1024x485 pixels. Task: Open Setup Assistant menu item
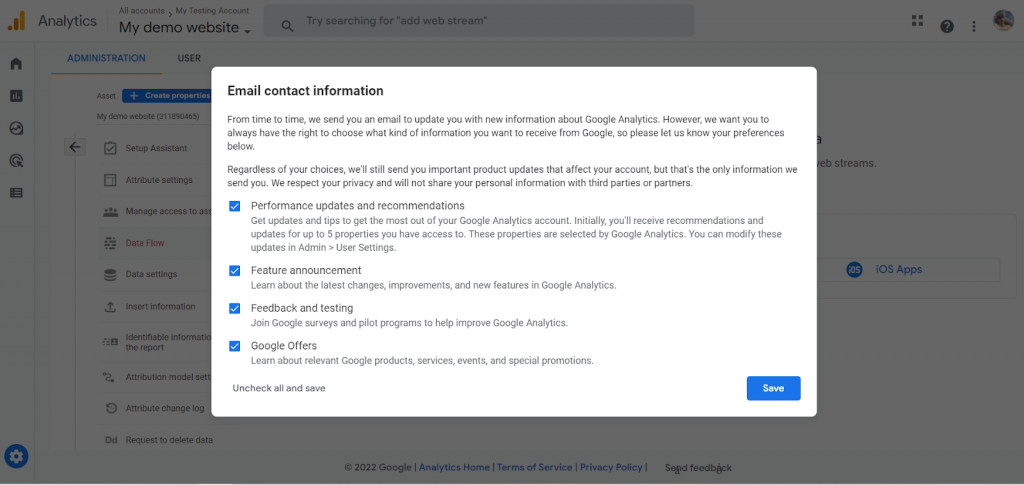[156, 148]
